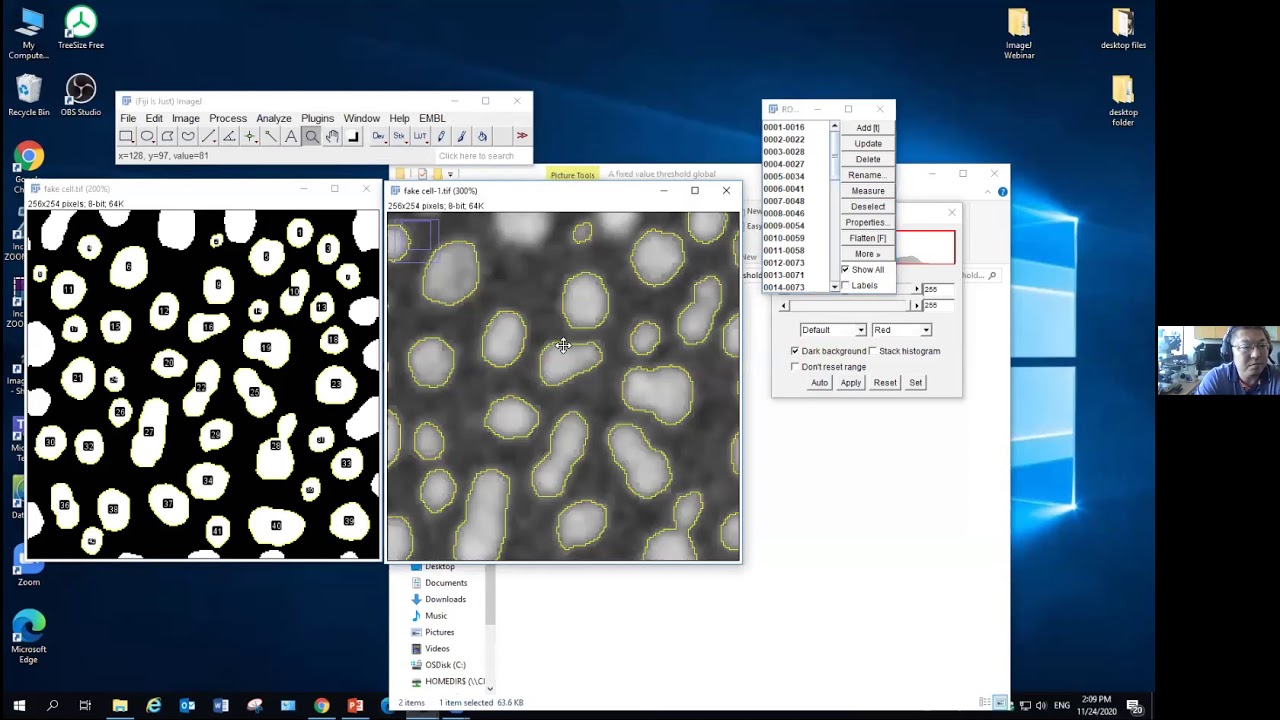Open the Red display color dropdown
This screenshot has width=1280, height=720.
pyautogui.click(x=901, y=330)
